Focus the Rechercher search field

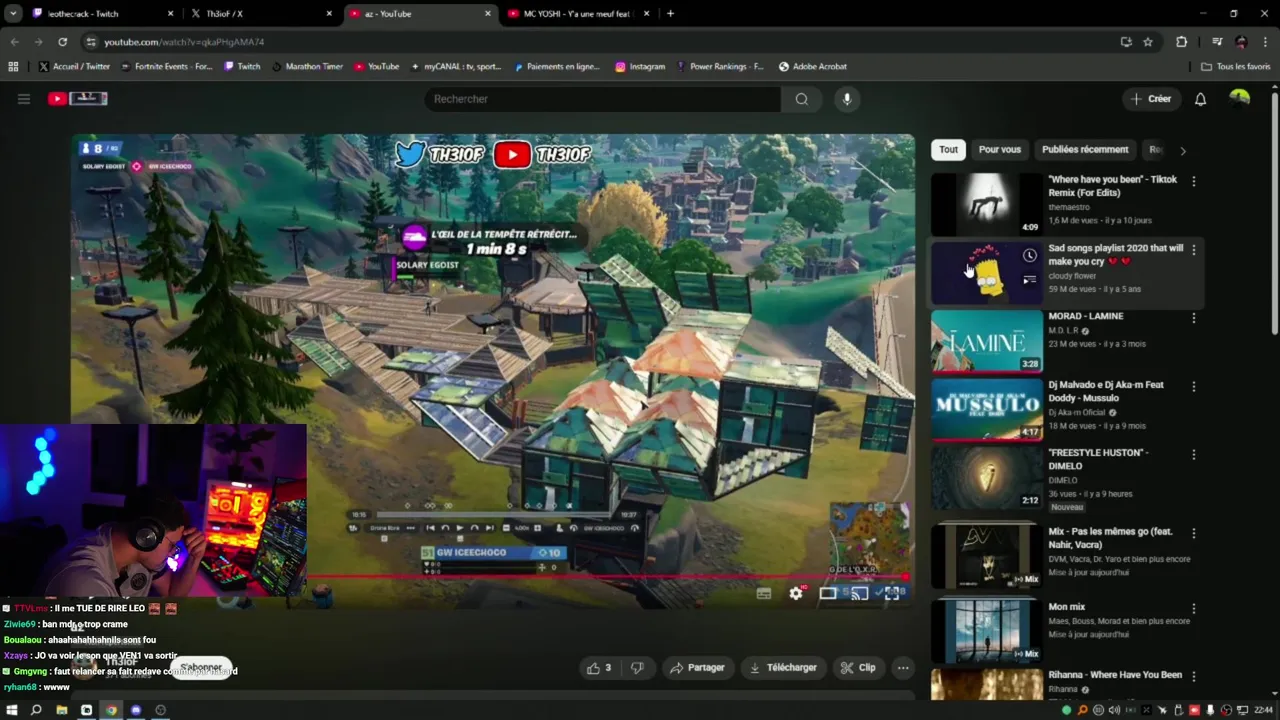603,99
